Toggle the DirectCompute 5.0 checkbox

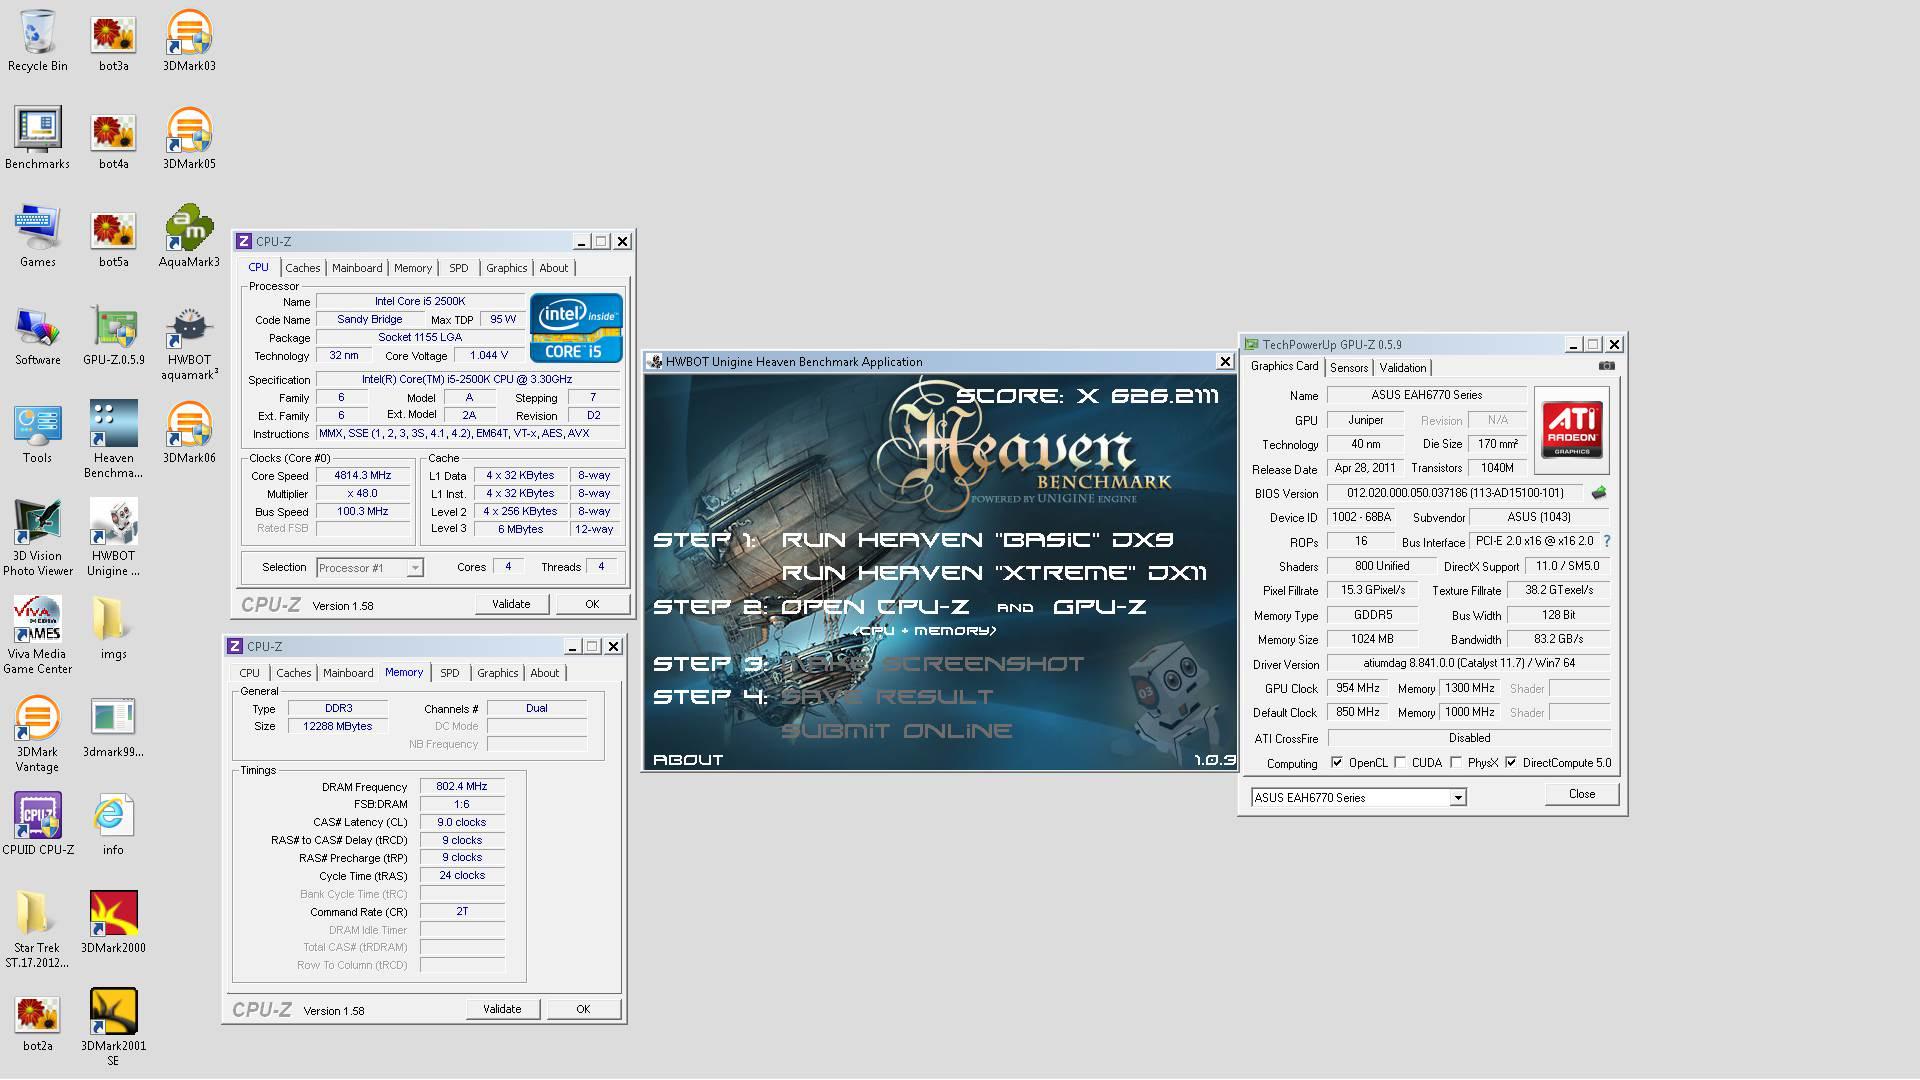coord(1511,763)
